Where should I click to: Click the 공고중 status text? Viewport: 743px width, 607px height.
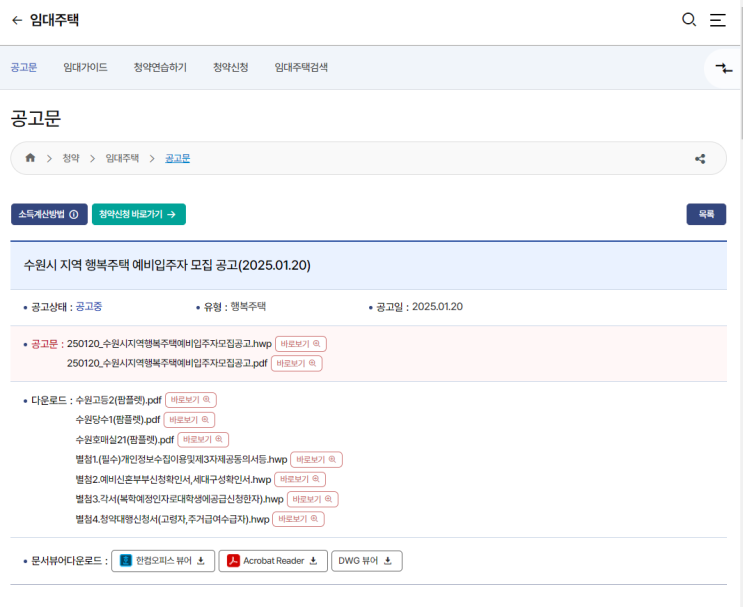click(x=89, y=307)
